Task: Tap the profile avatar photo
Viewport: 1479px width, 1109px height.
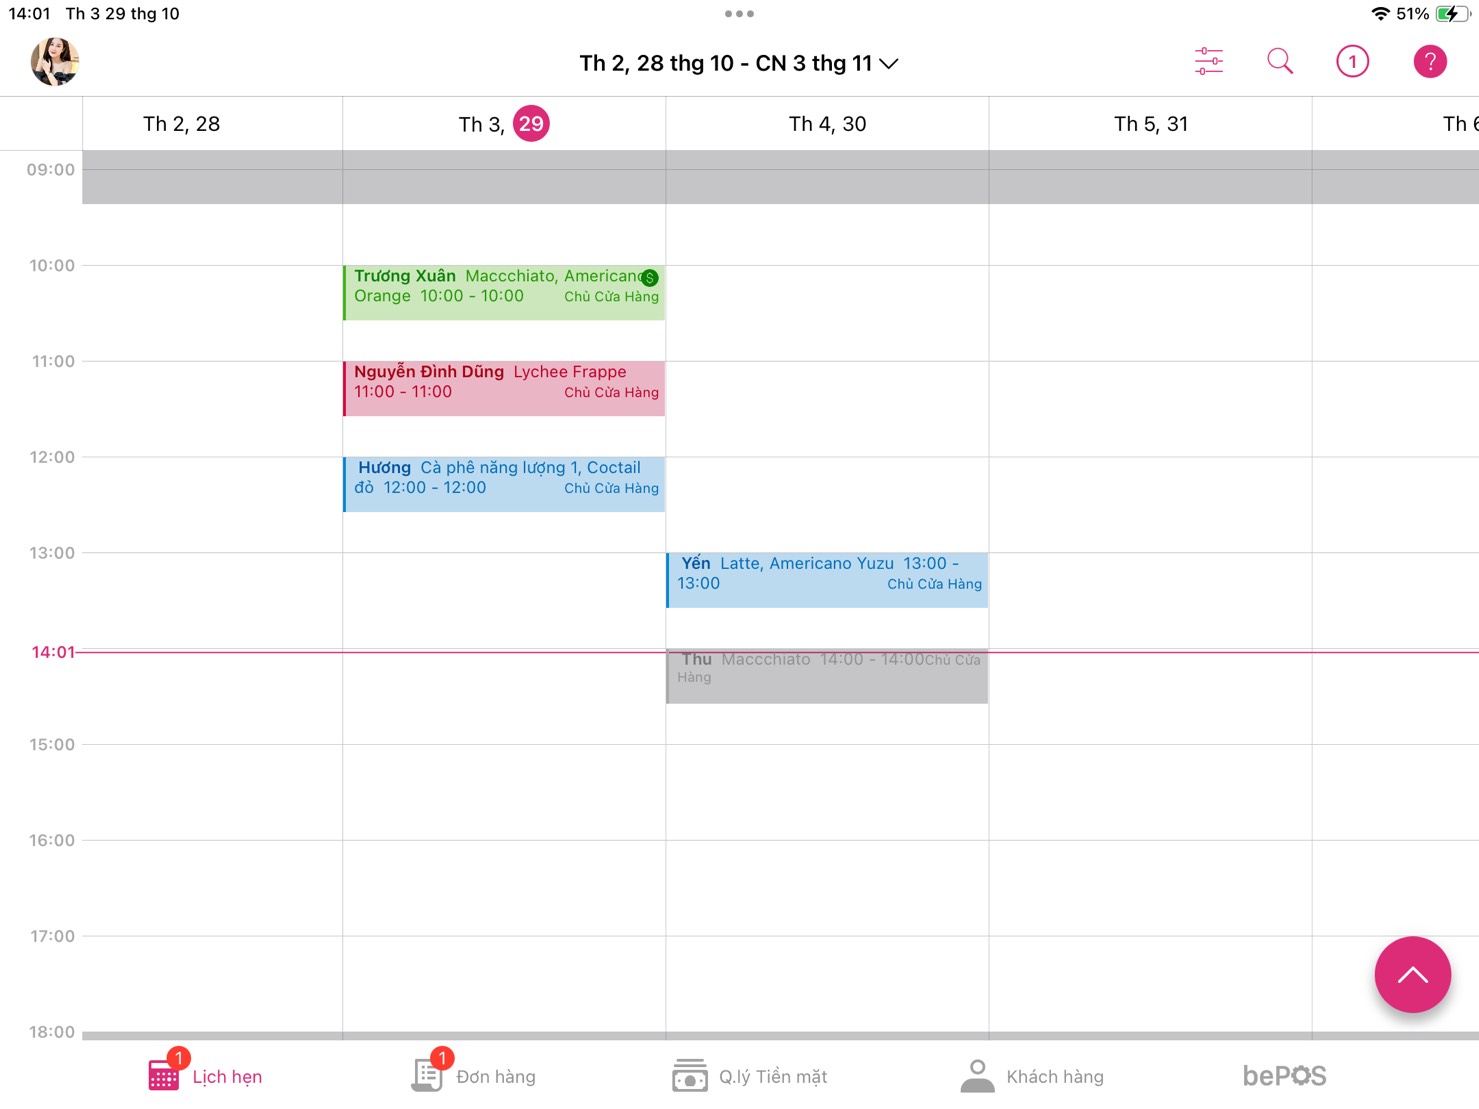Action: pyautogui.click(x=55, y=62)
